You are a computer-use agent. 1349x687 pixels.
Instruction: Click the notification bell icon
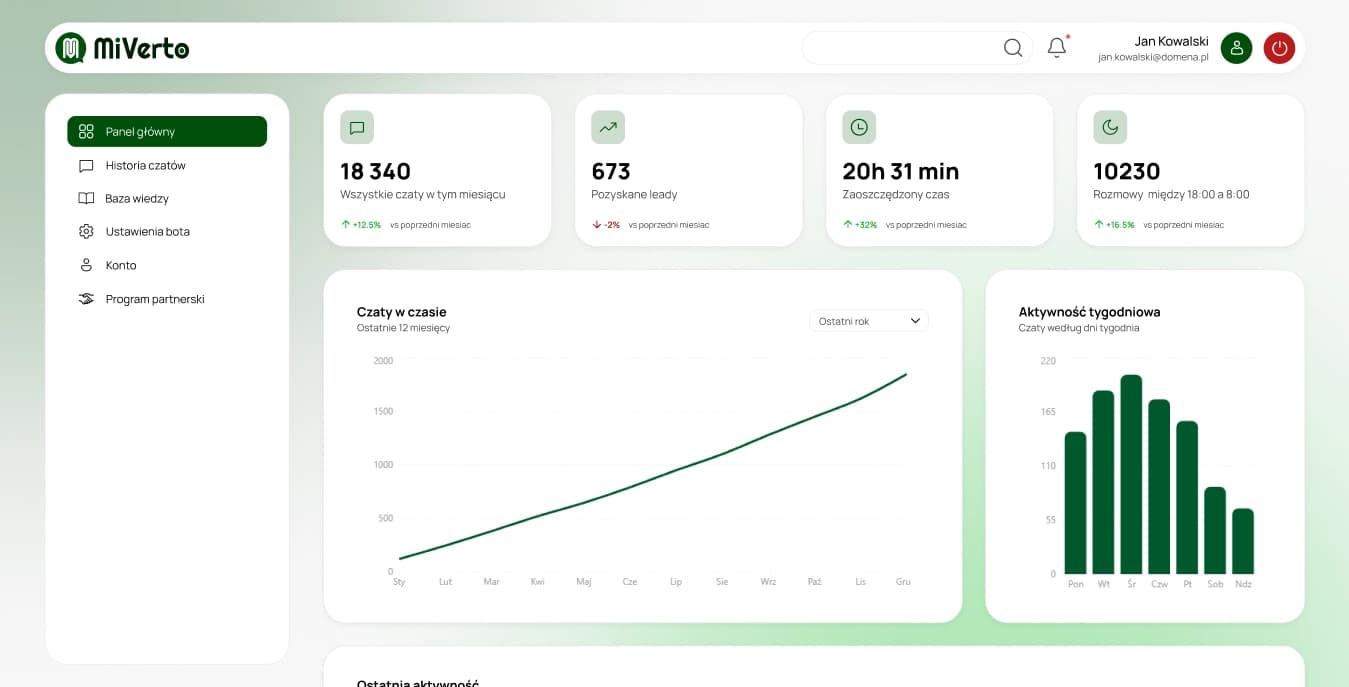[1057, 47]
